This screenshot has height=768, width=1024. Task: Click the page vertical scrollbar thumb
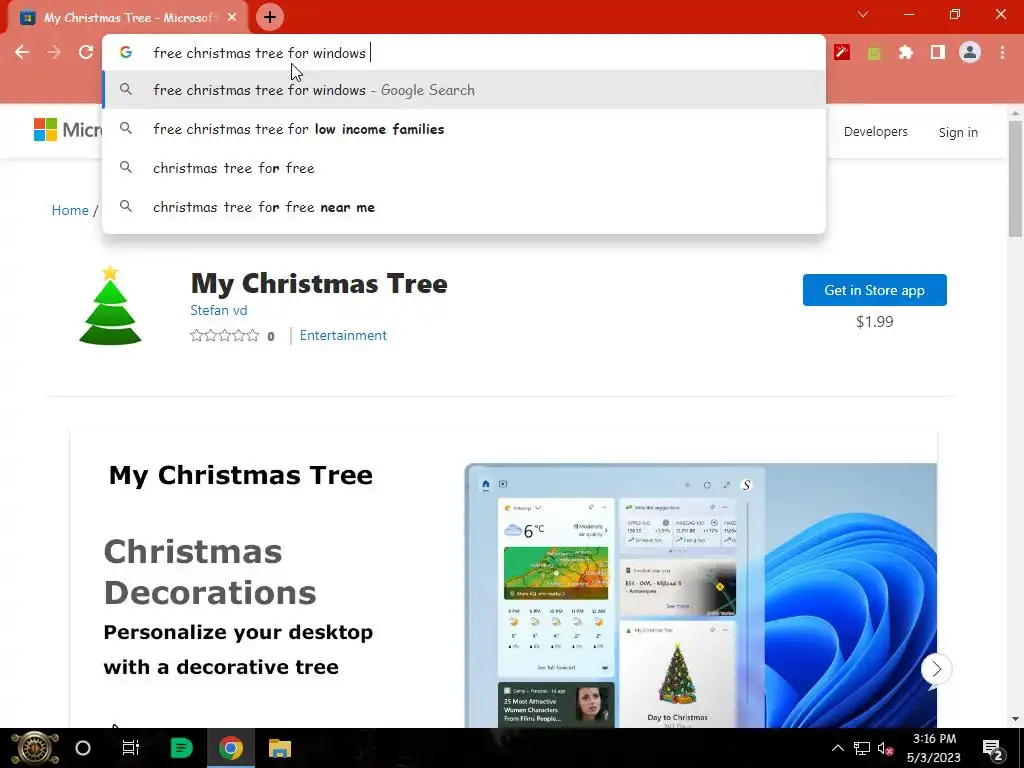[x=1016, y=176]
